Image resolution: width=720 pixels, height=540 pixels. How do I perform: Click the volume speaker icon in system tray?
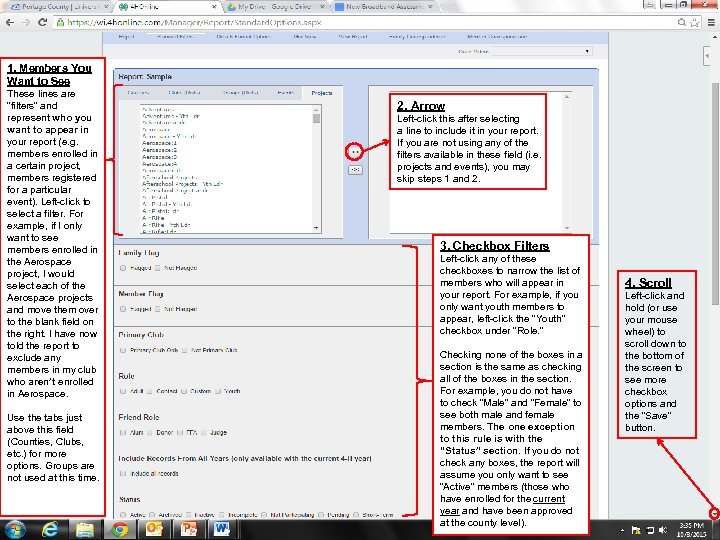(x=663, y=530)
